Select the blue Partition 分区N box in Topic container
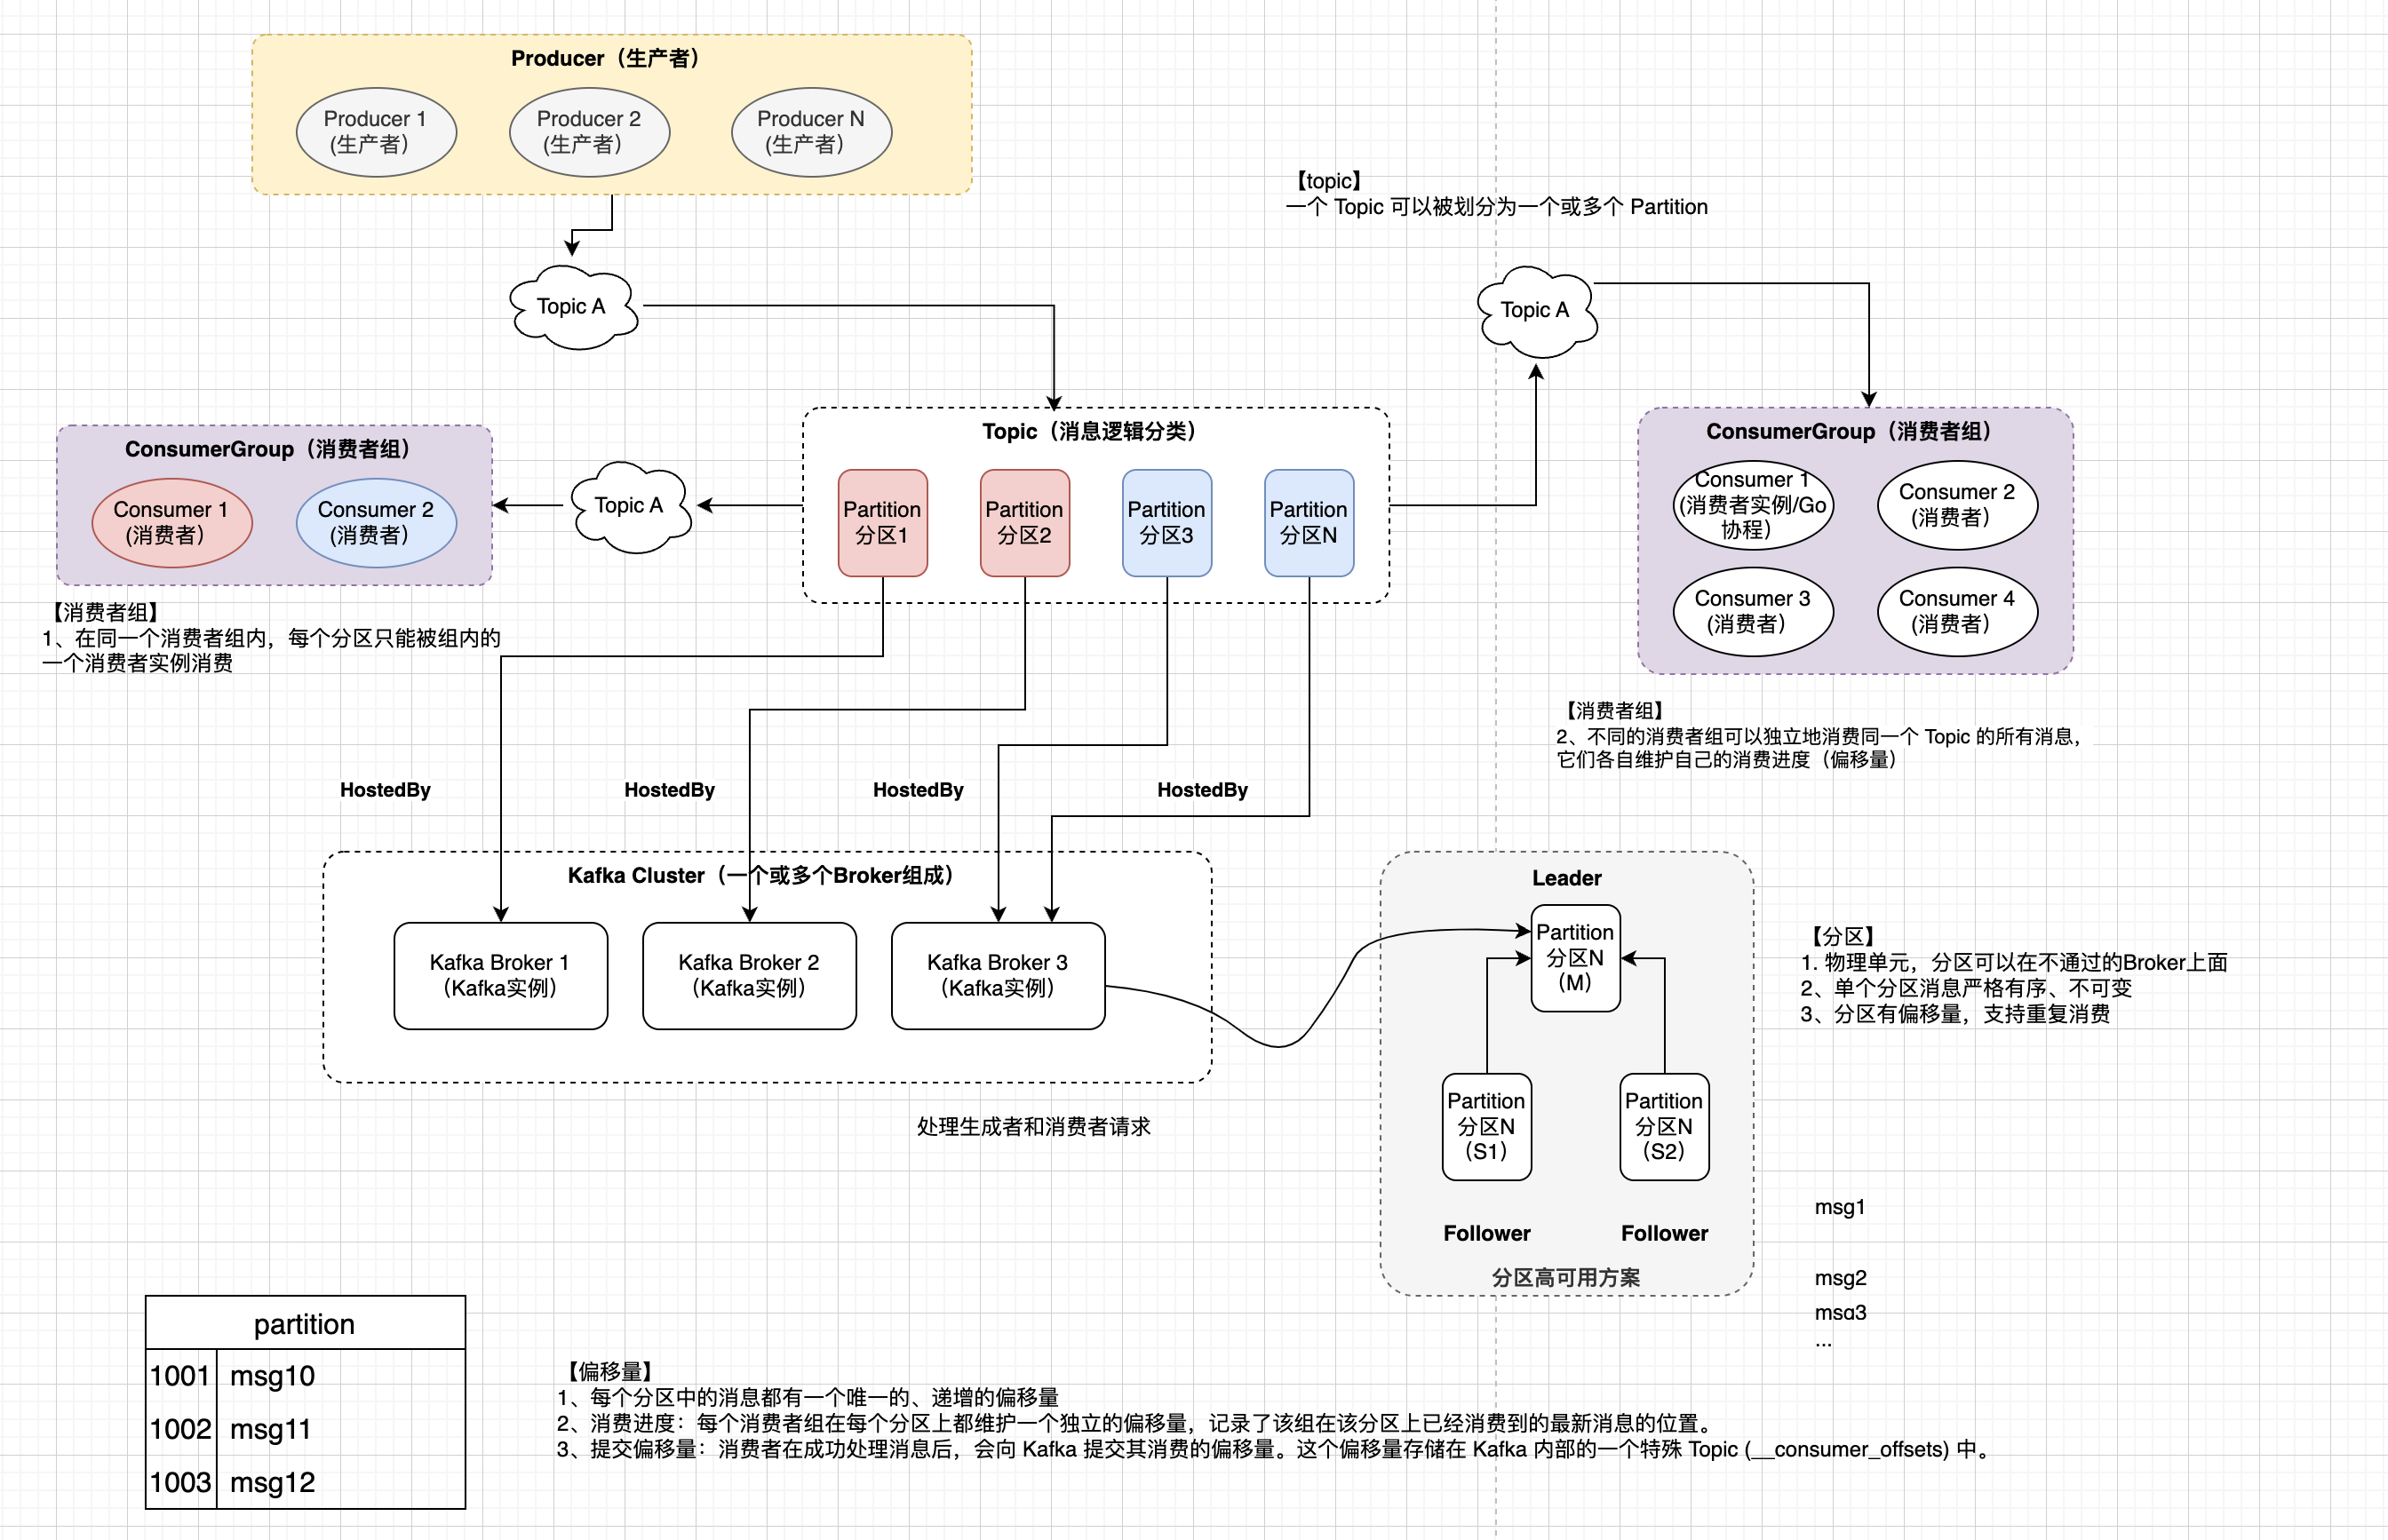2388x1540 pixels. click(1309, 523)
